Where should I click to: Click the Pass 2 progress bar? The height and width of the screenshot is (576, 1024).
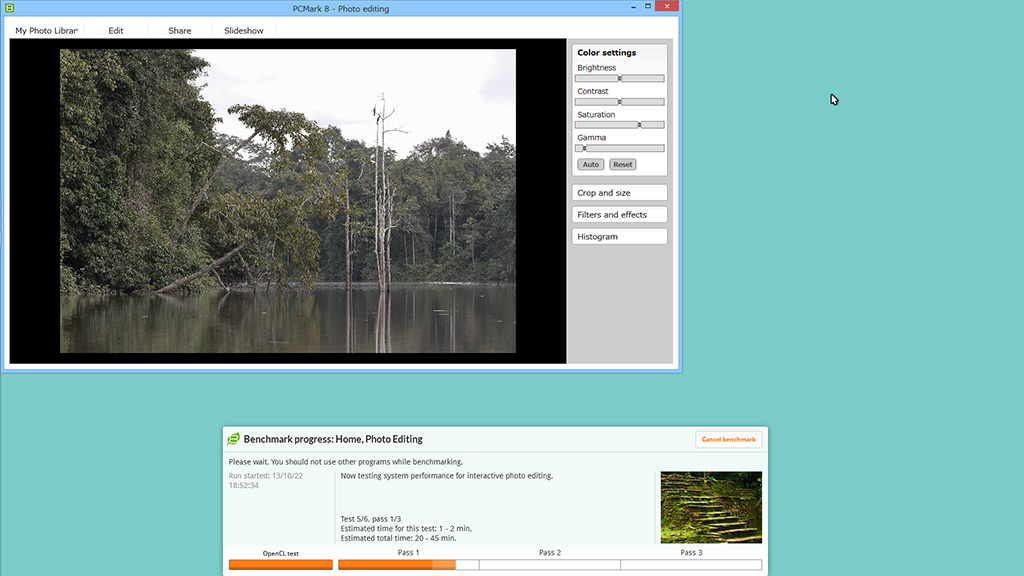(x=550, y=565)
